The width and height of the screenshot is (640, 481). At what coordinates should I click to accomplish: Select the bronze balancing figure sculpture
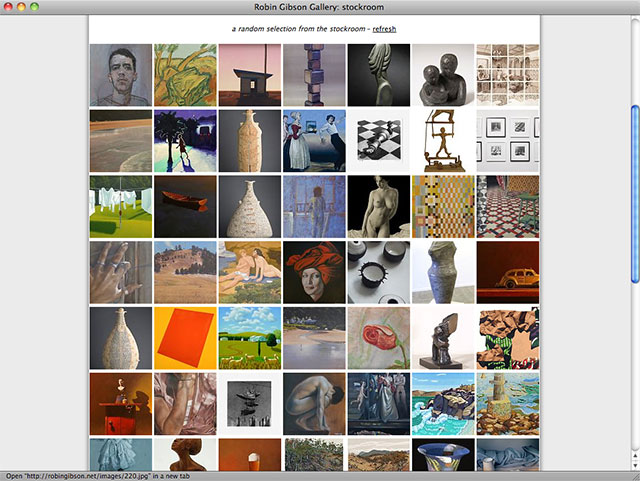(x=443, y=141)
